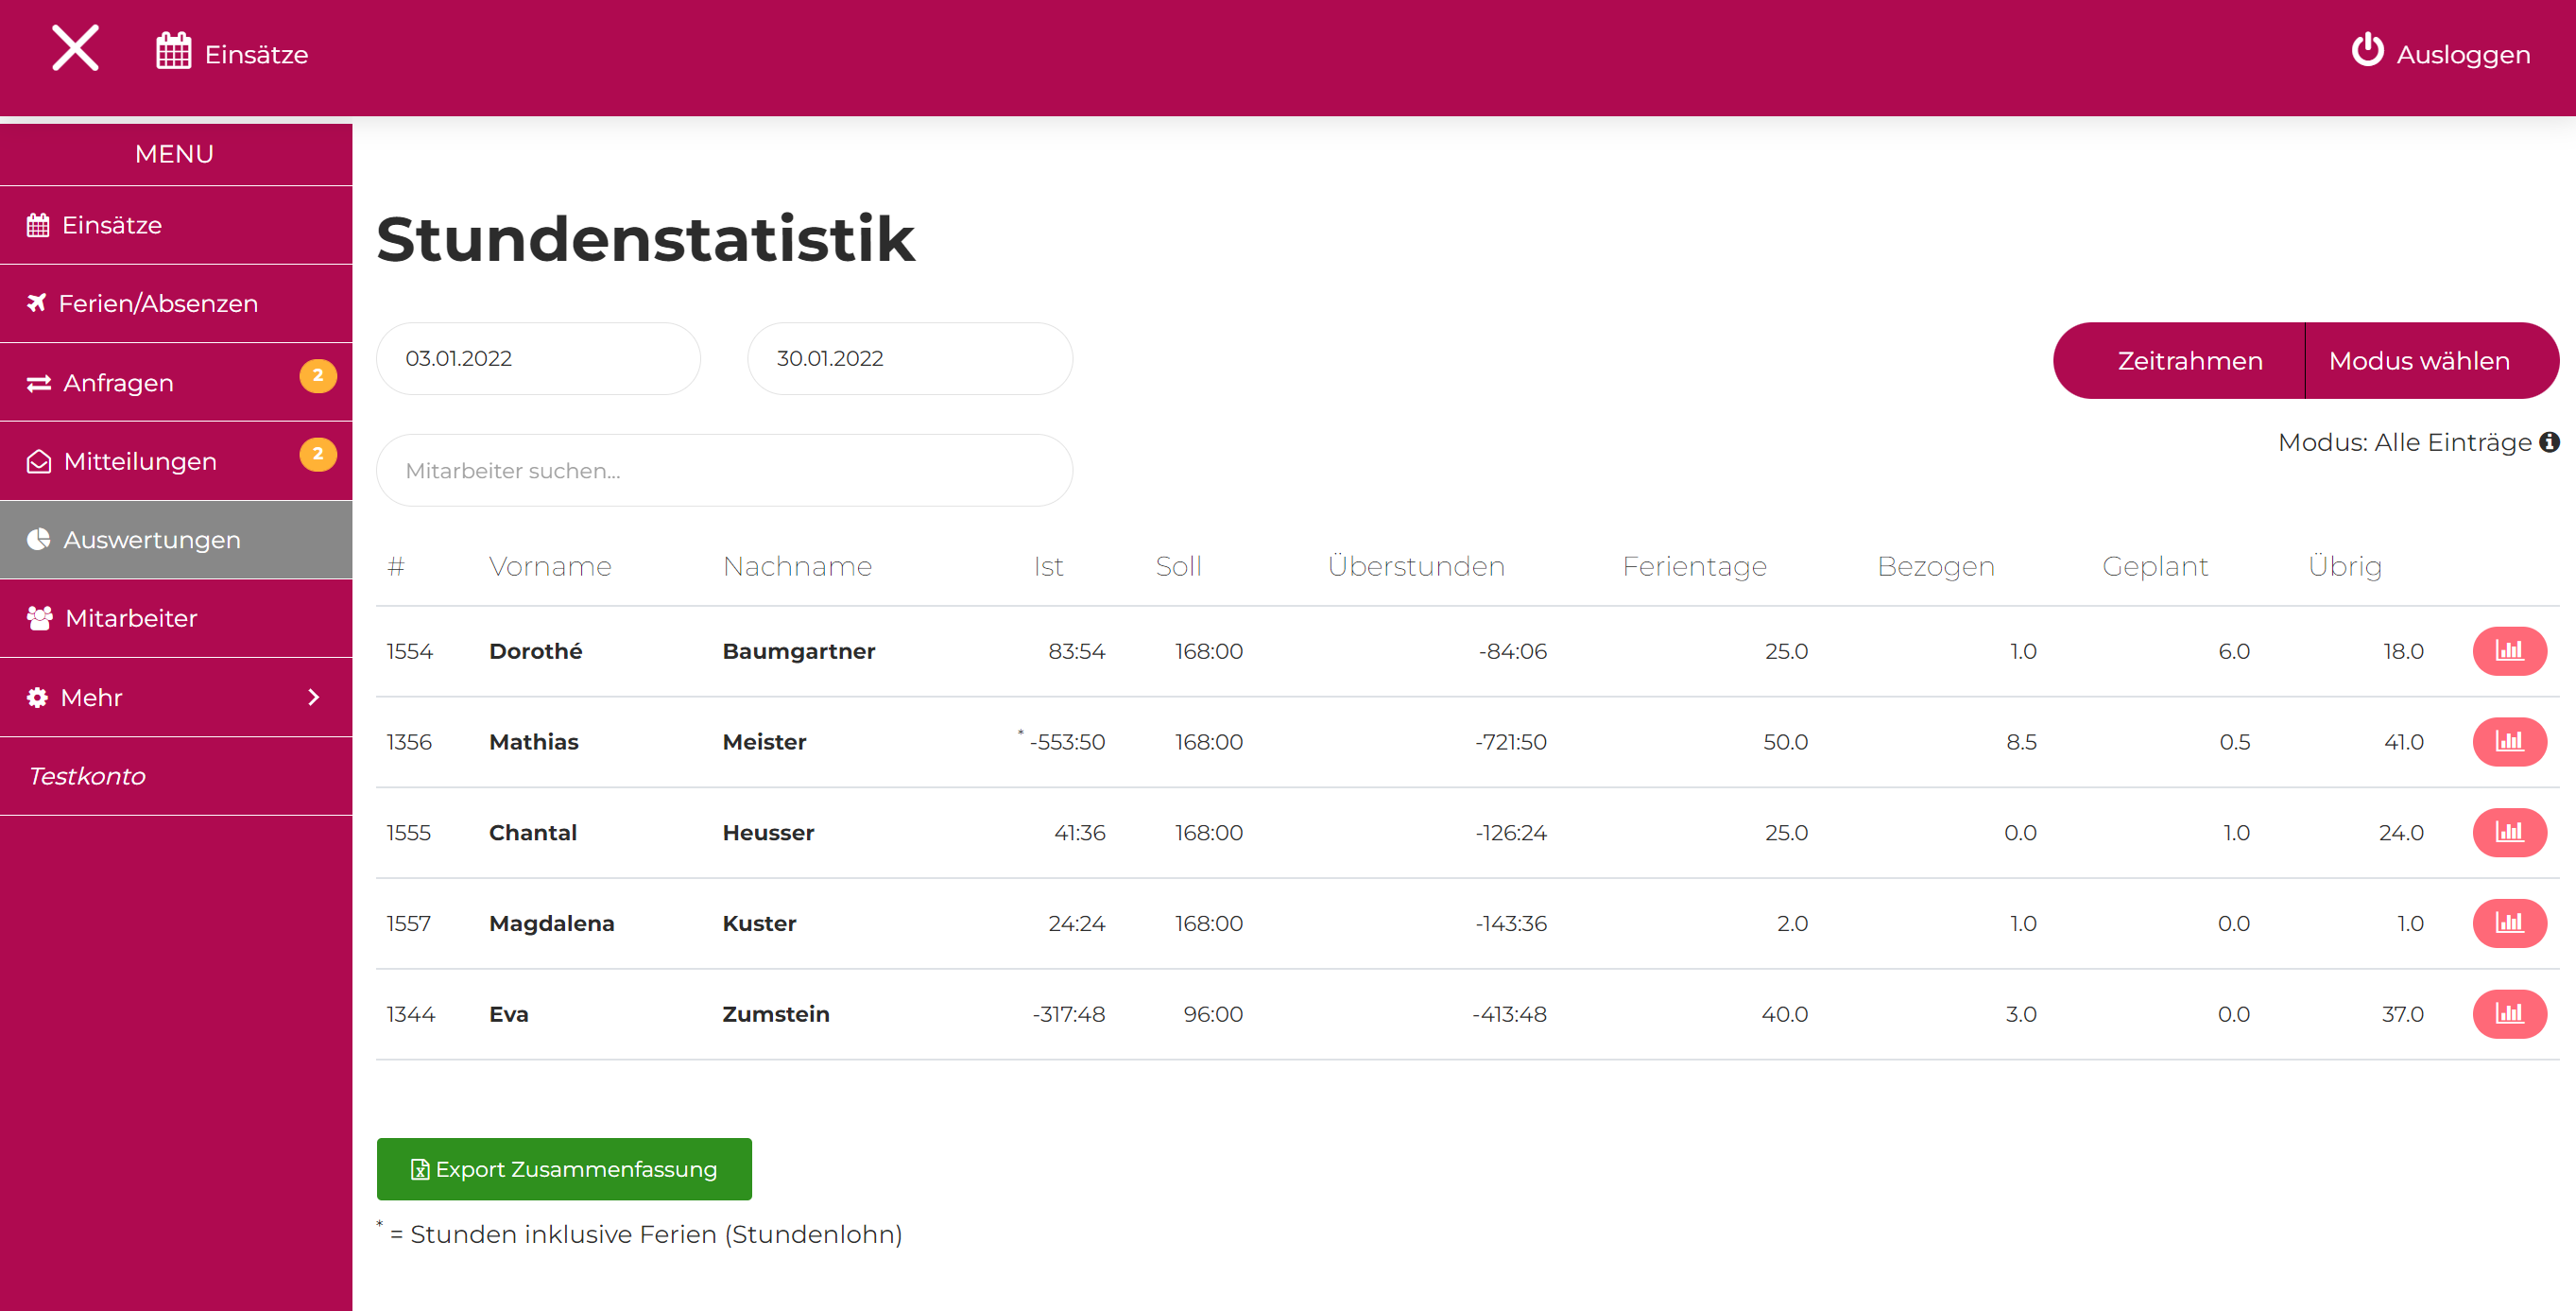This screenshot has width=2576, height=1311.
Task: Open chart for Eva Zumstein row
Action: click(x=2508, y=1014)
